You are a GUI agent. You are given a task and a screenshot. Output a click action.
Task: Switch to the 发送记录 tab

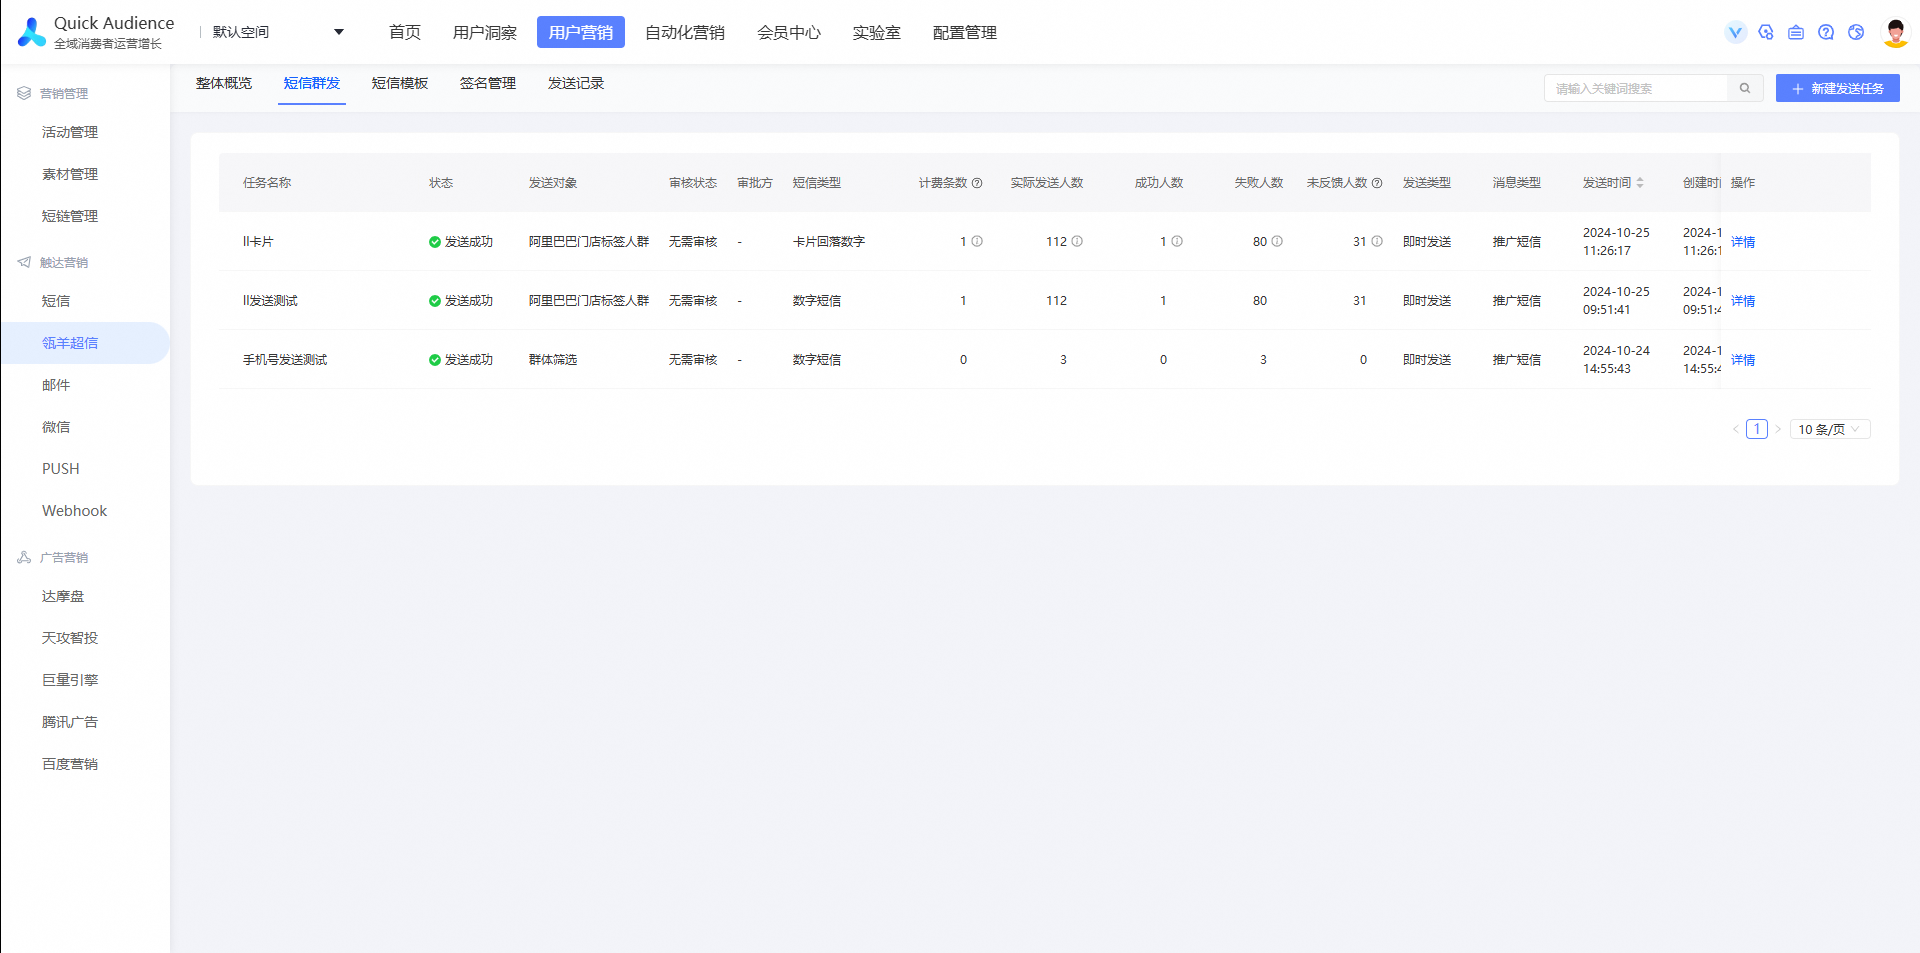tap(576, 83)
